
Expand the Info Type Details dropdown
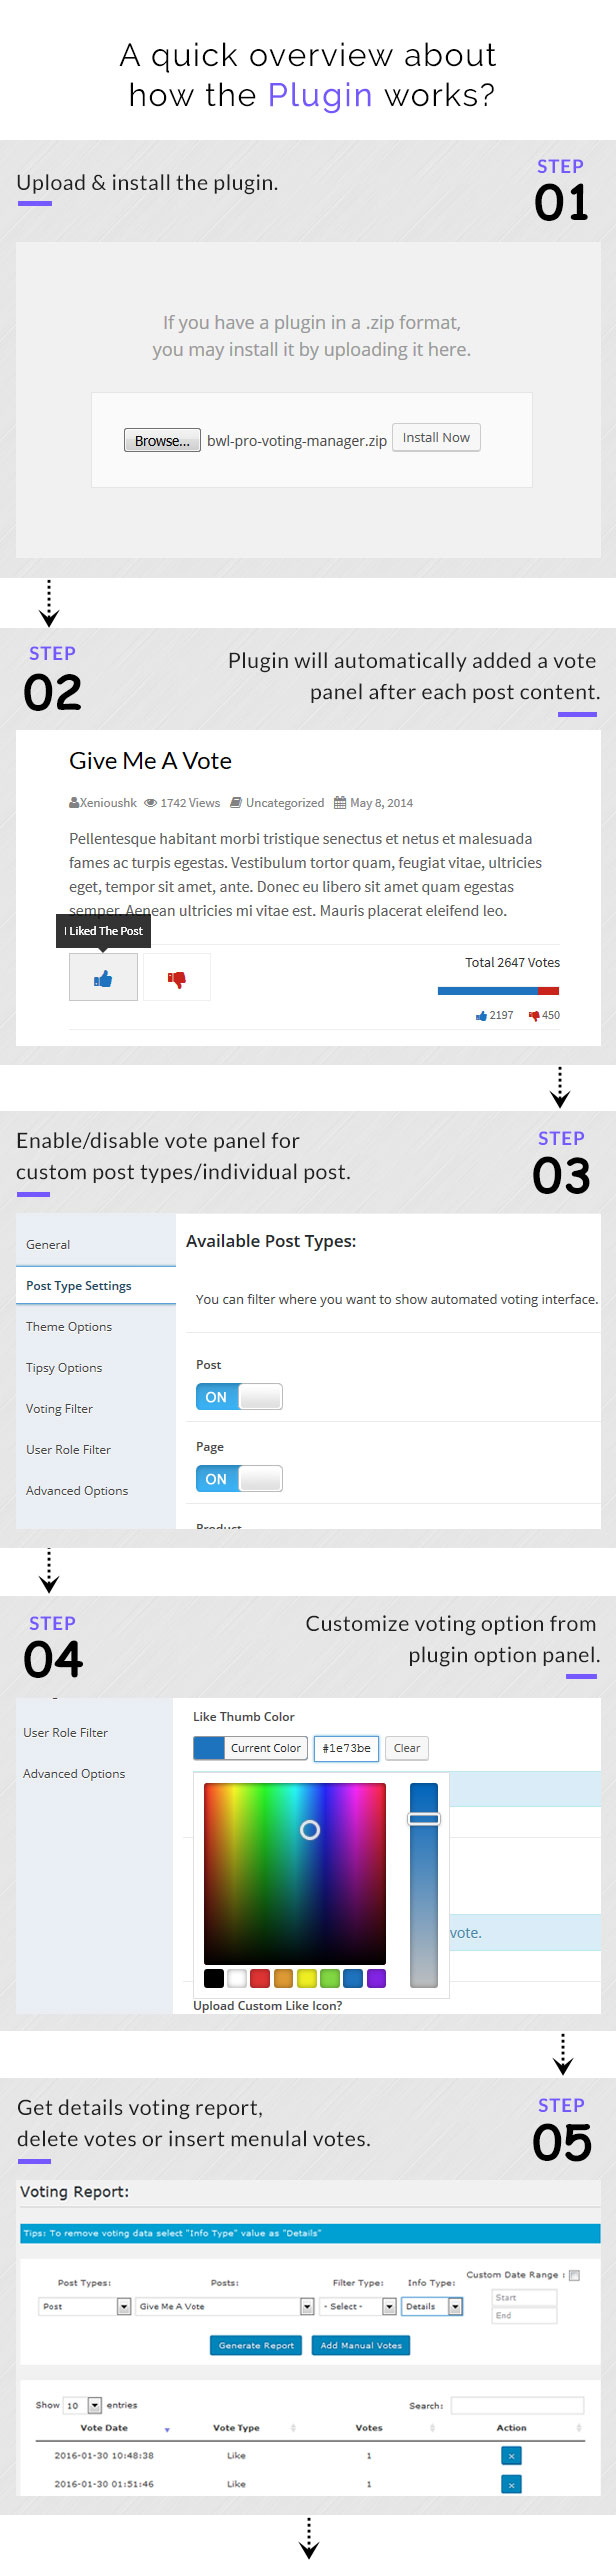coord(432,2306)
